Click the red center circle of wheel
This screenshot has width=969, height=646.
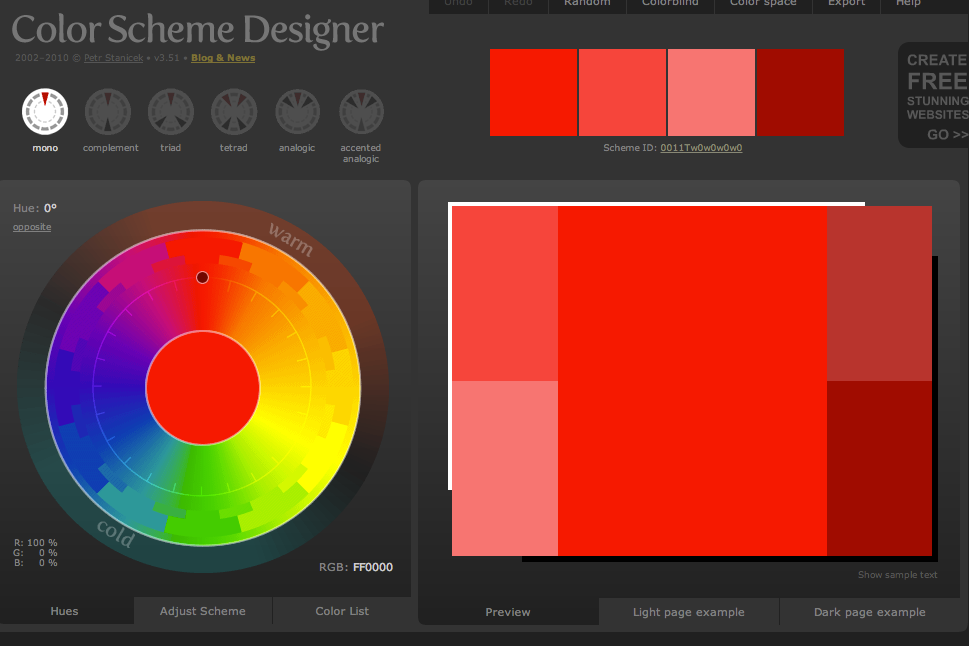coord(203,388)
